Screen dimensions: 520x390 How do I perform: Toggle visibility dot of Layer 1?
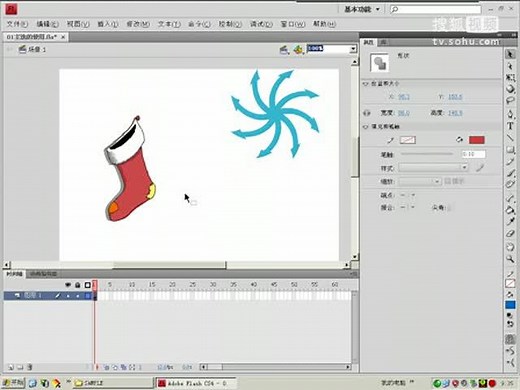click(x=68, y=296)
